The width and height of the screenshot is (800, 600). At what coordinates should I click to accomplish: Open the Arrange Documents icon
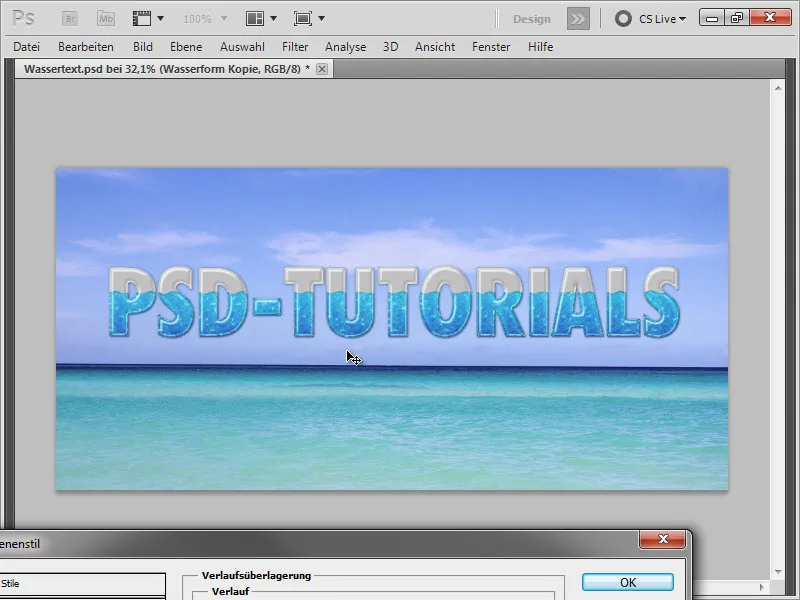255,19
